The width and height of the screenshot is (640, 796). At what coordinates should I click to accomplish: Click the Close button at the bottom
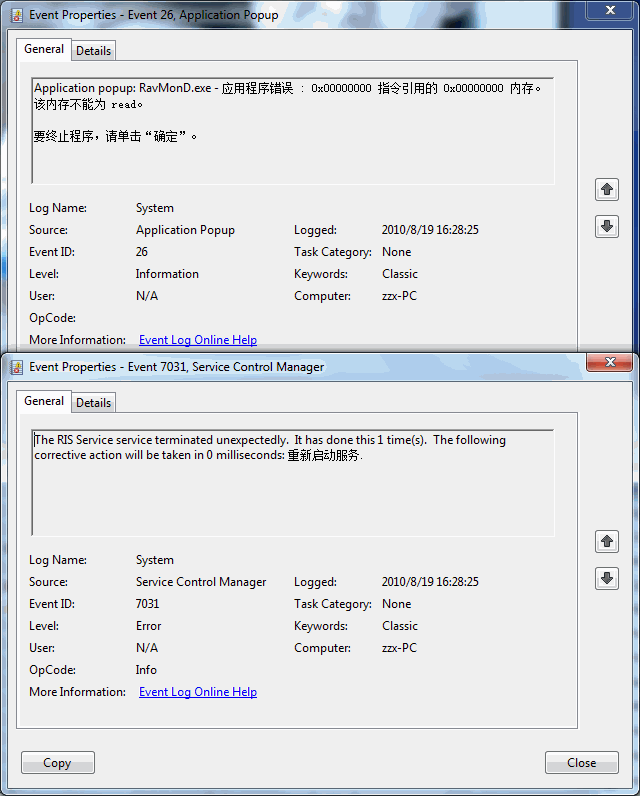[582, 762]
